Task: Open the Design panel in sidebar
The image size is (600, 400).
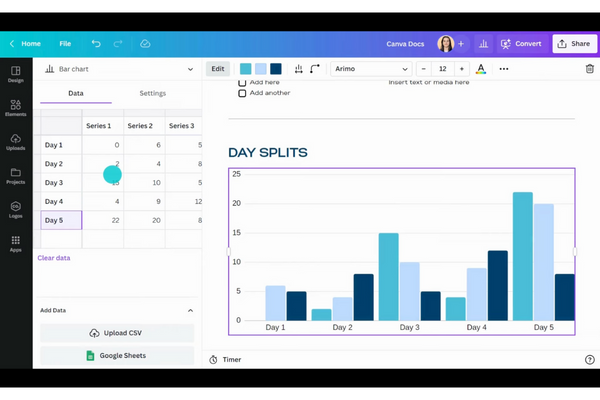Action: (x=16, y=74)
